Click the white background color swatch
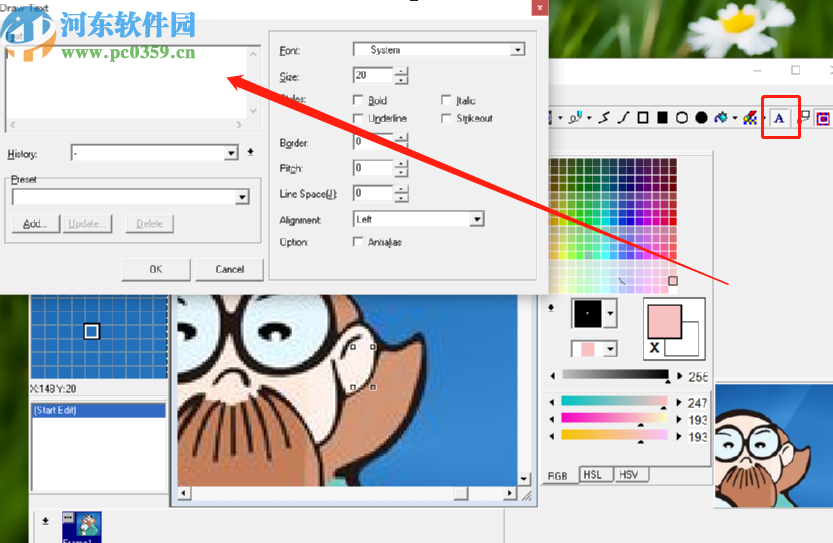 click(688, 345)
